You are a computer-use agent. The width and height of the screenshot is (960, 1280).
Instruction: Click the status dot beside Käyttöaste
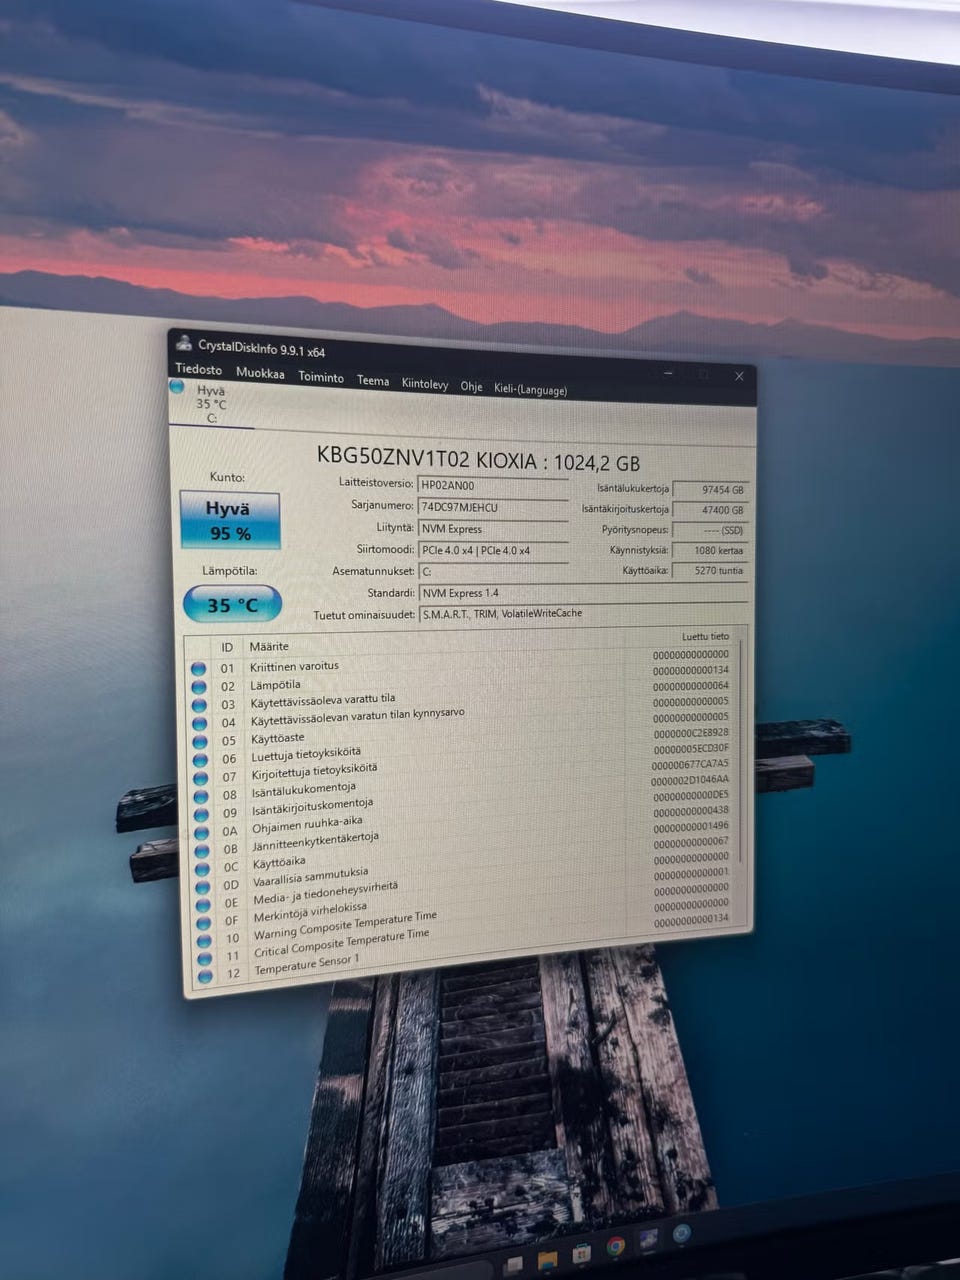199,742
